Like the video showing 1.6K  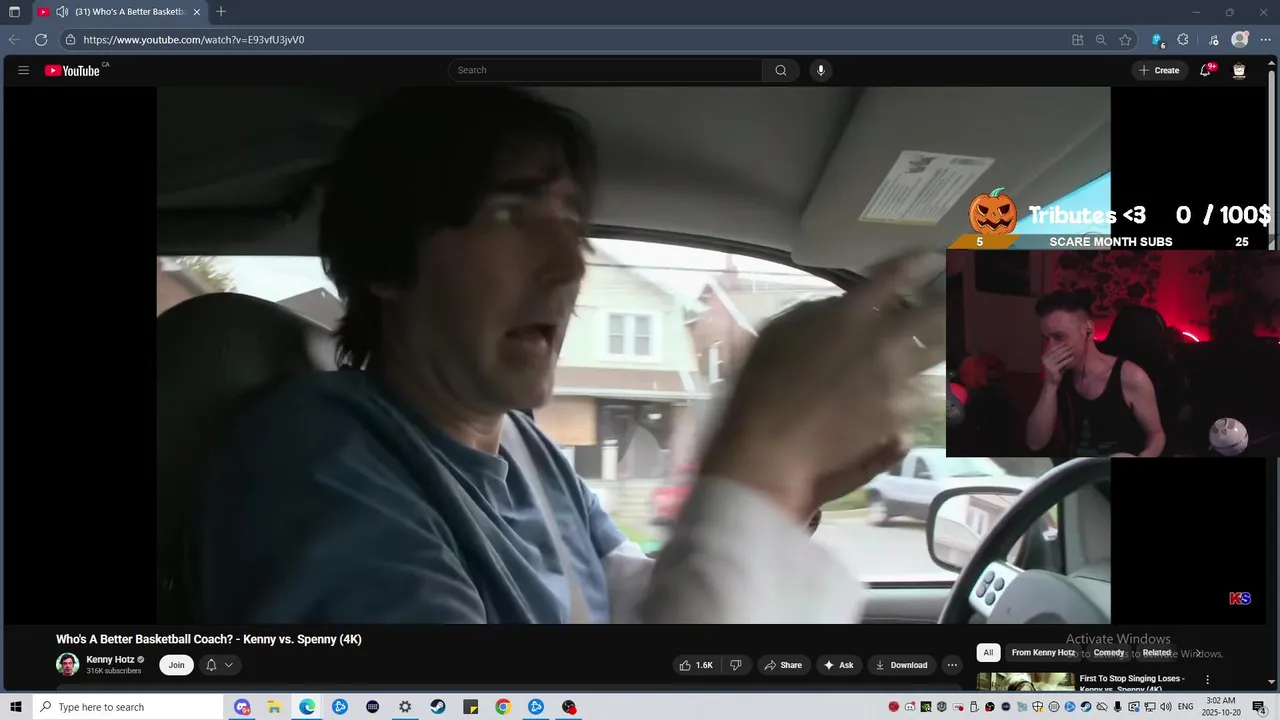click(x=696, y=665)
